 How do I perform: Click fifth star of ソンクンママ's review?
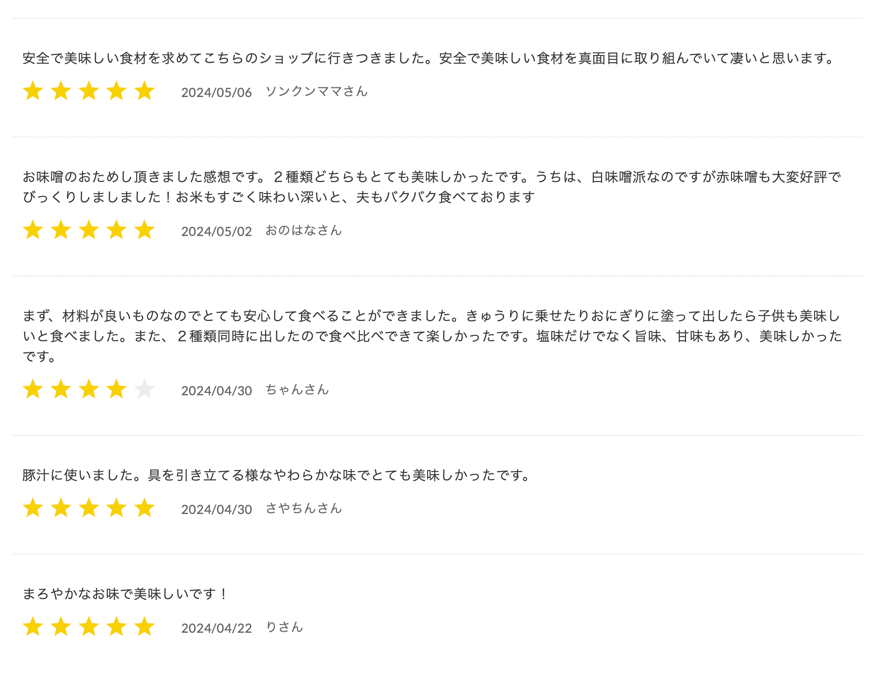pos(144,91)
